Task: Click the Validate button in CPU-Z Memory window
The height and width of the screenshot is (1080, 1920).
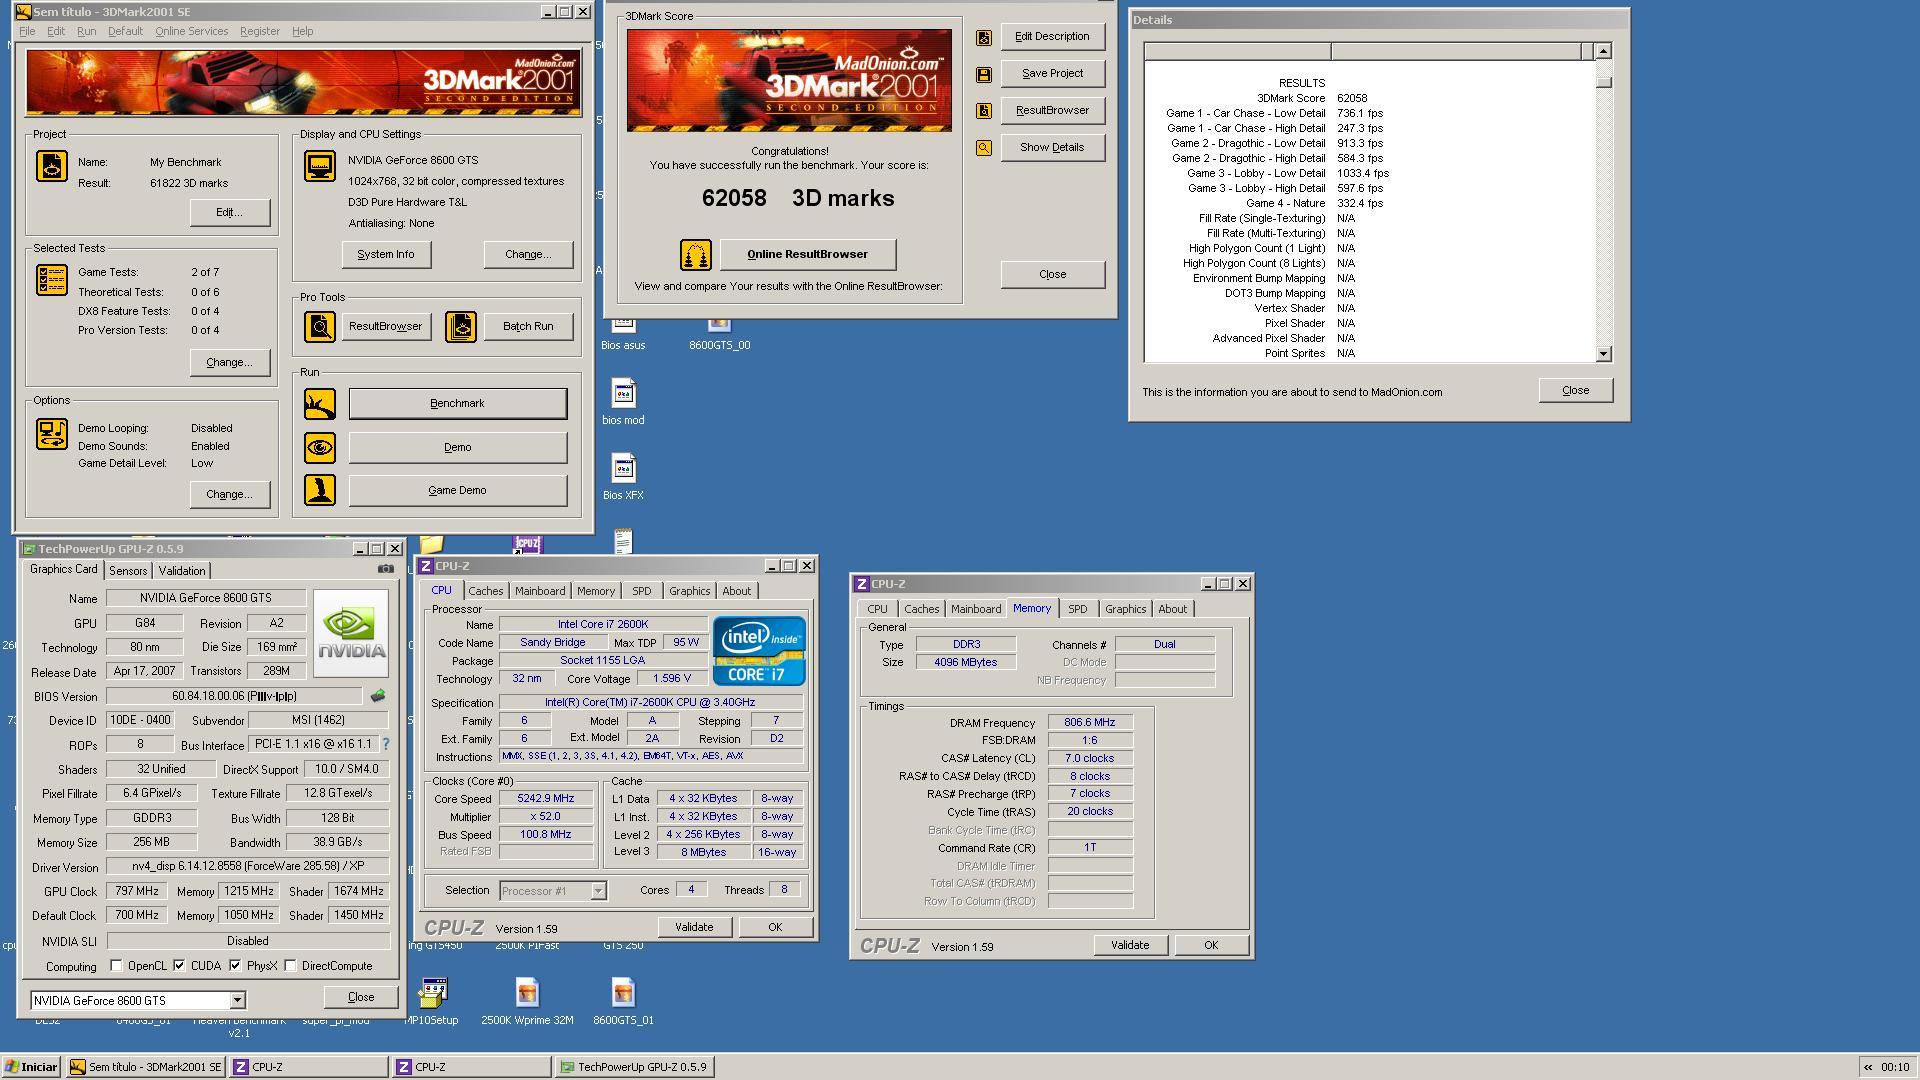Action: [x=1130, y=946]
